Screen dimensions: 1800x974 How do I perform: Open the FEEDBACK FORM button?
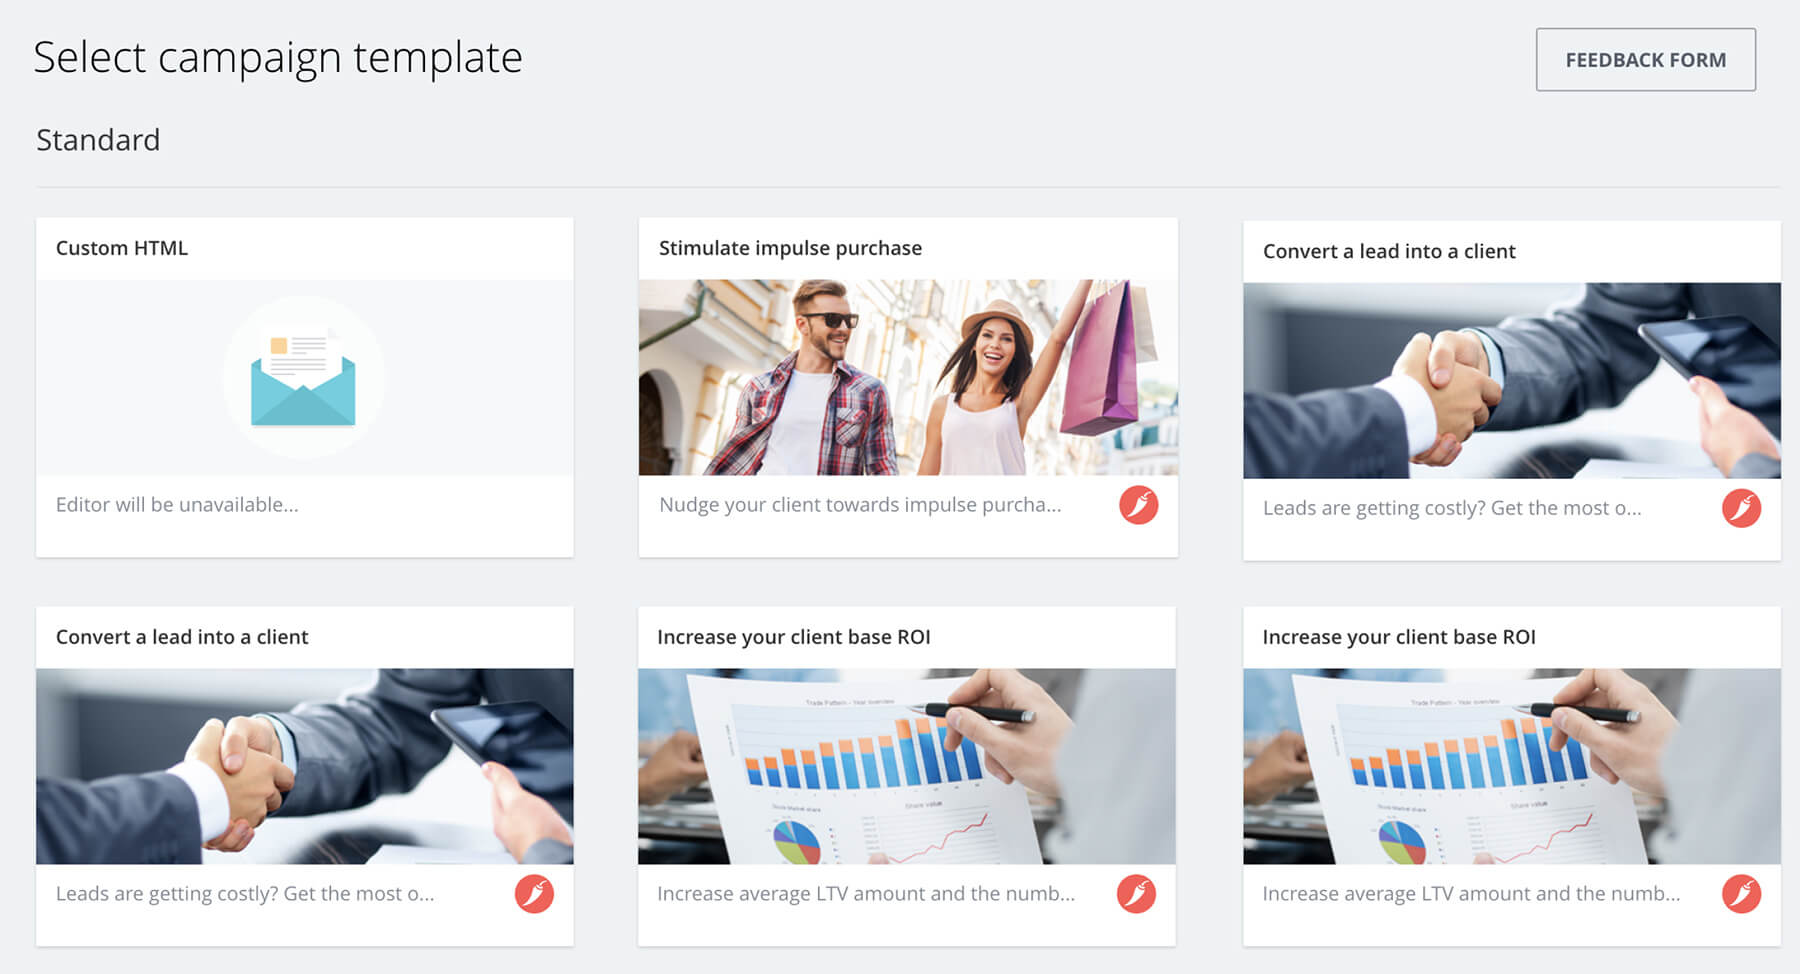1645,60
